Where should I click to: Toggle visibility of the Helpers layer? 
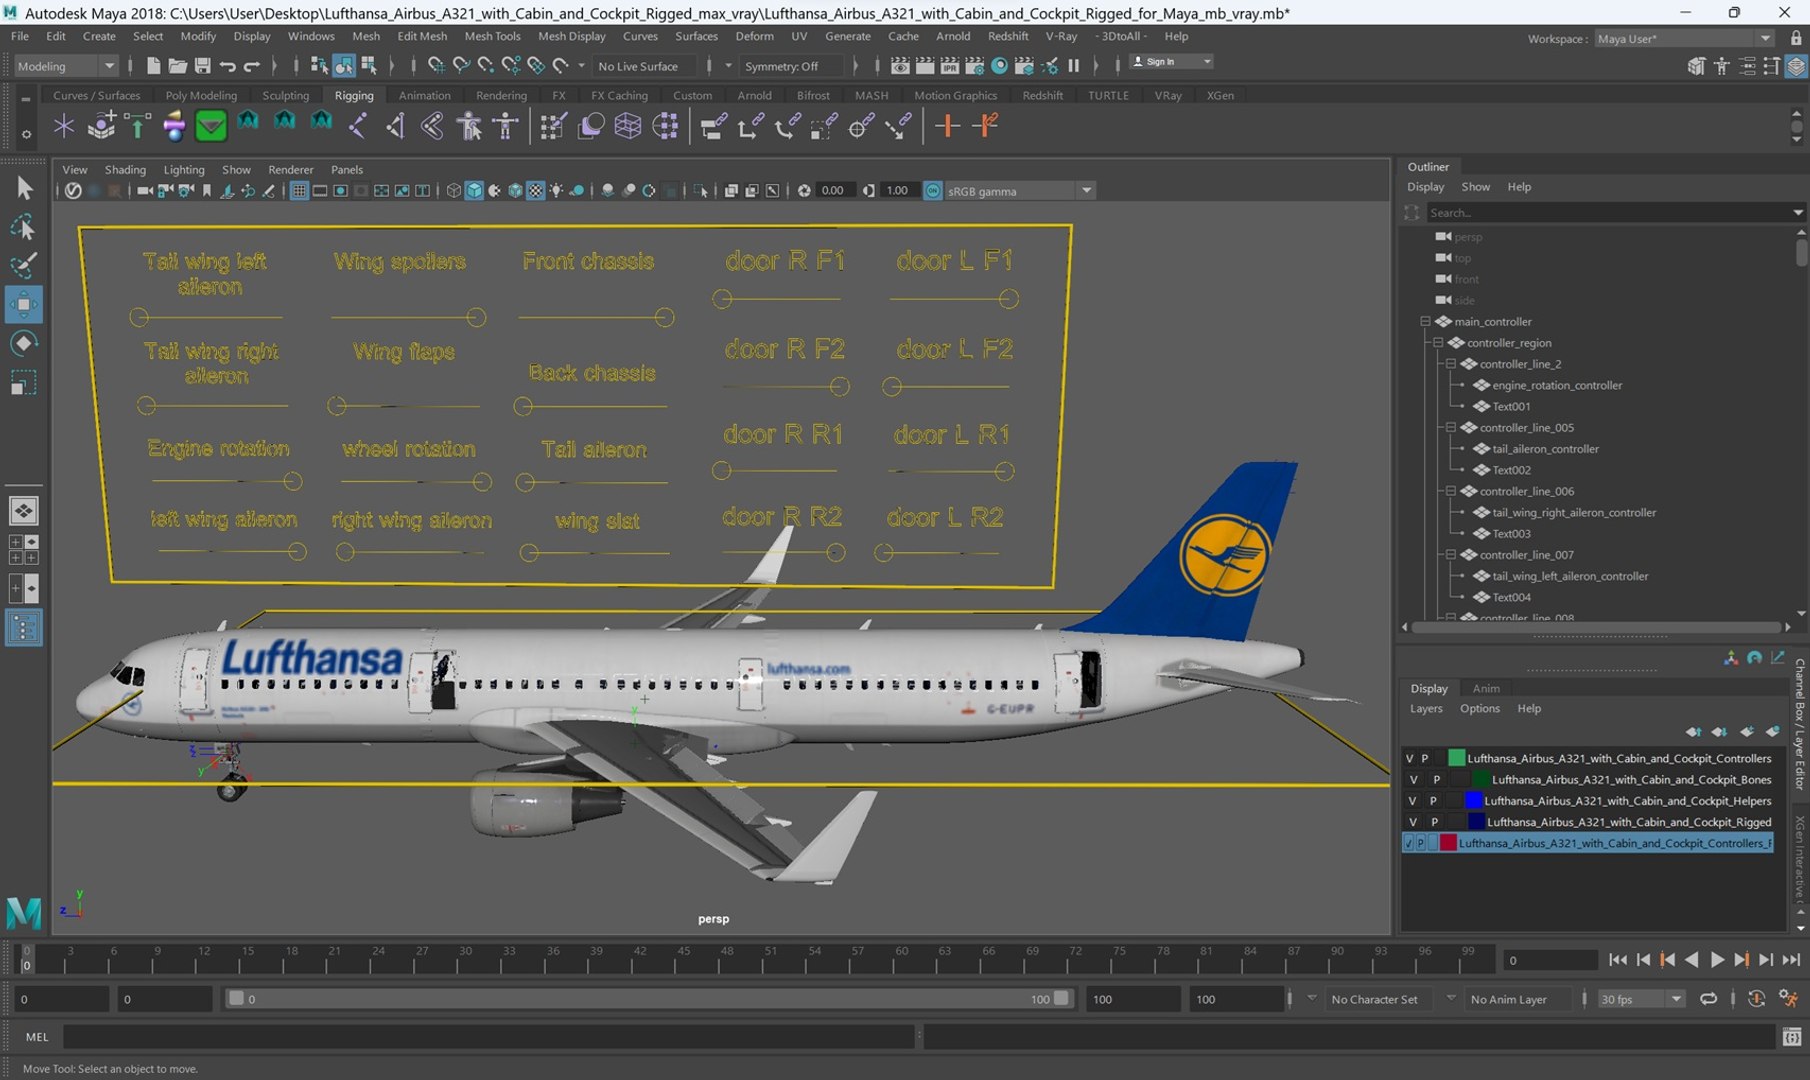[x=1412, y=800]
